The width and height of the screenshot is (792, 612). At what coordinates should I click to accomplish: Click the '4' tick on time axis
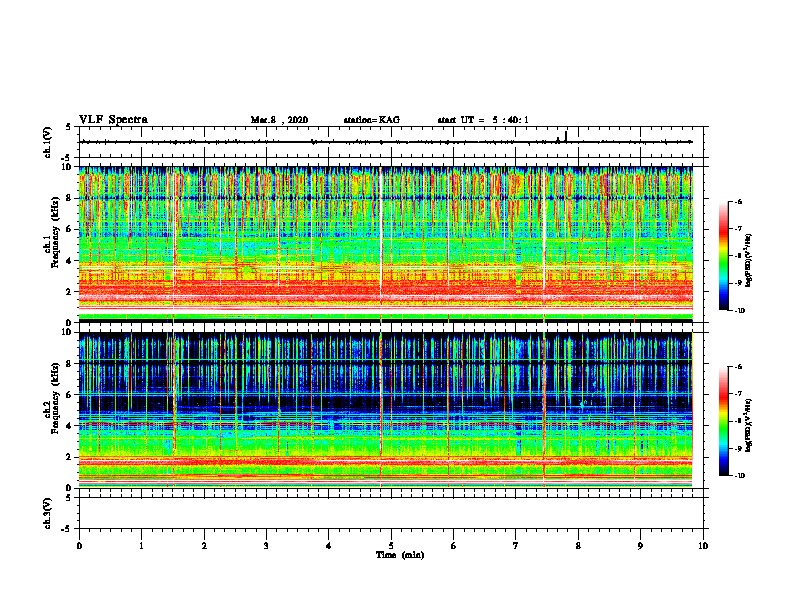[x=329, y=546]
